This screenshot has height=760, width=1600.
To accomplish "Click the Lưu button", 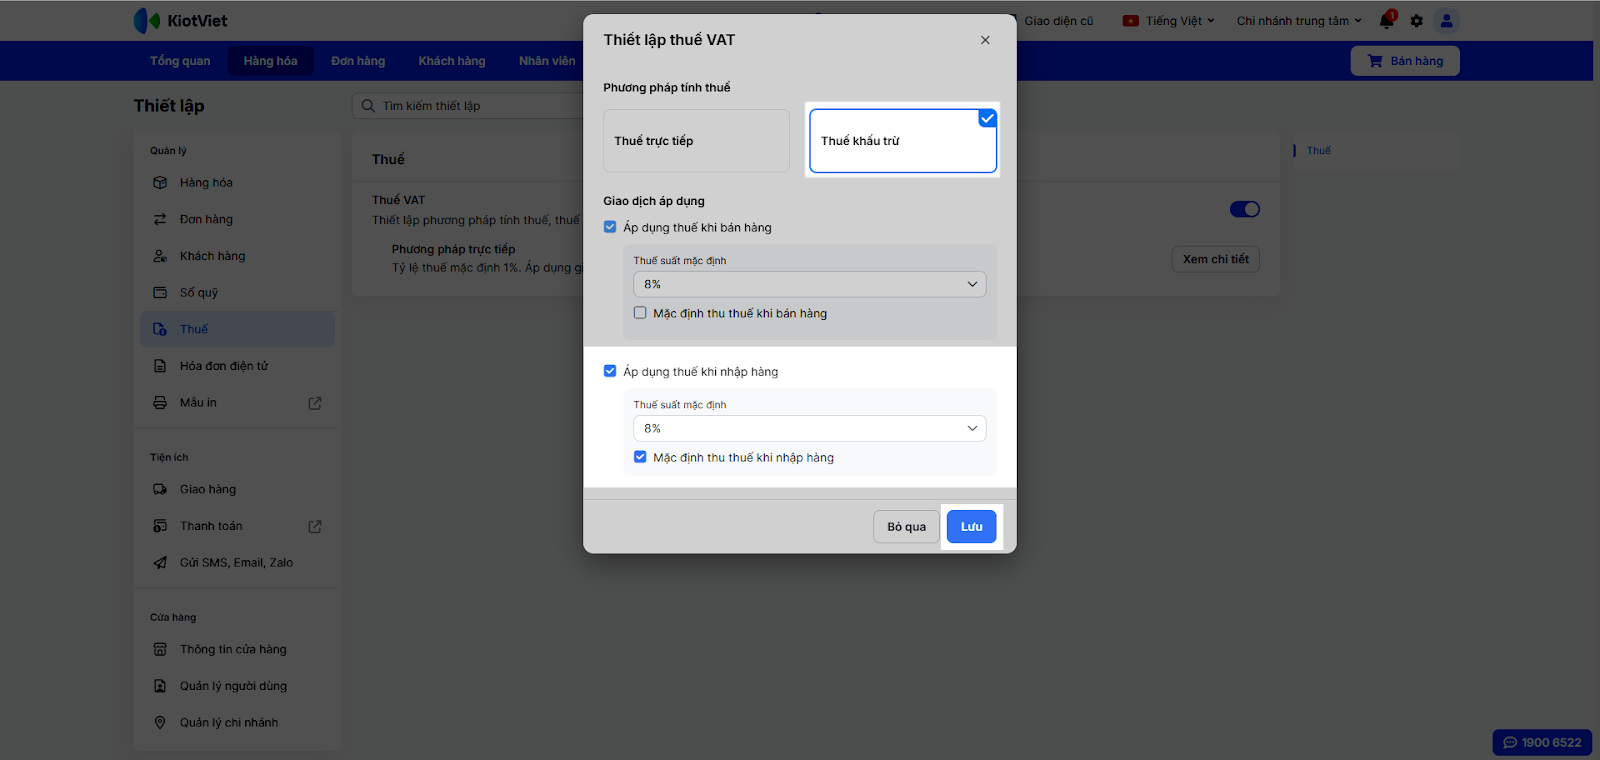I will coord(971,527).
